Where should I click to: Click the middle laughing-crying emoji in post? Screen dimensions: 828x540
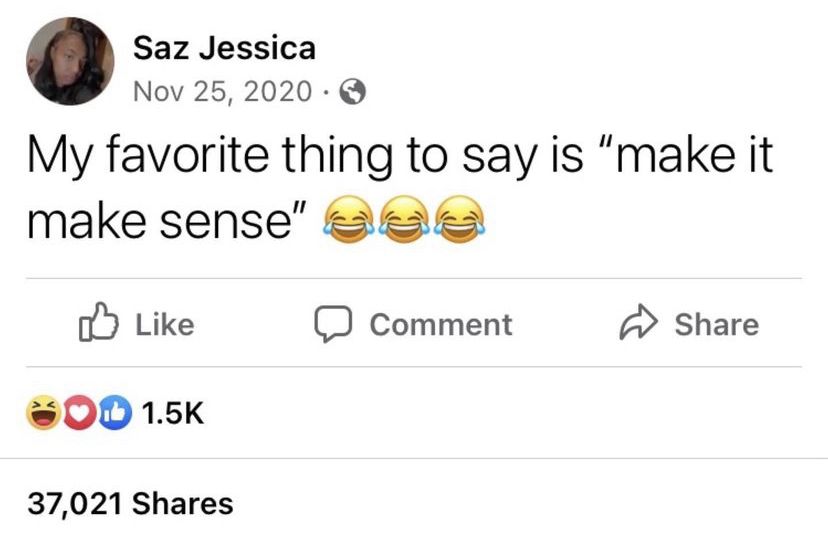tap(402, 218)
